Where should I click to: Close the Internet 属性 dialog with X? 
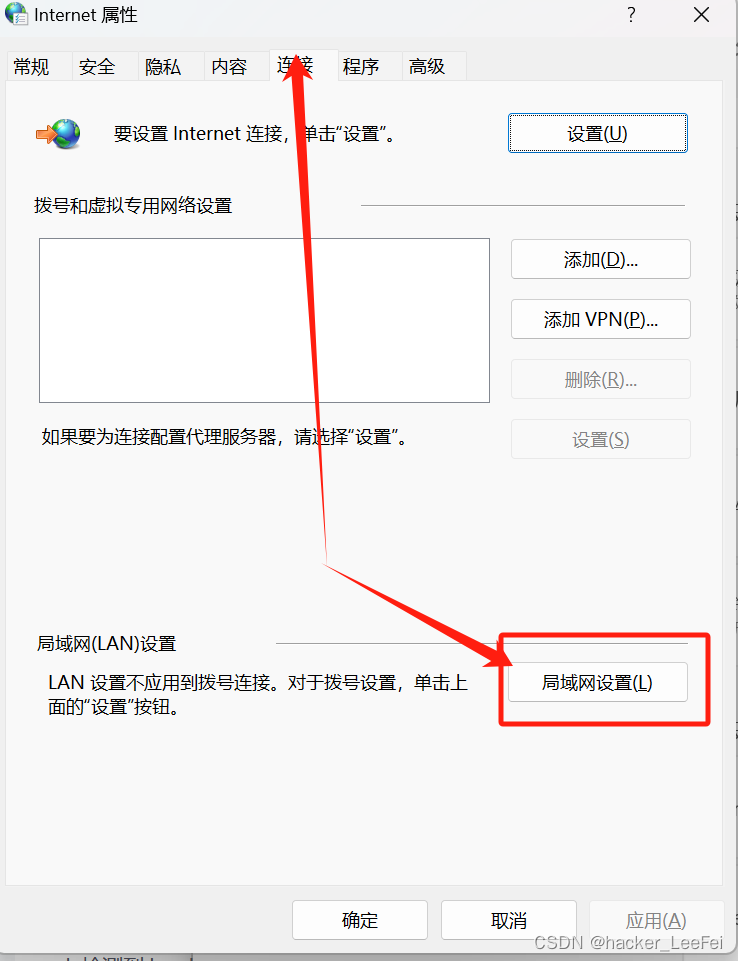tap(701, 15)
